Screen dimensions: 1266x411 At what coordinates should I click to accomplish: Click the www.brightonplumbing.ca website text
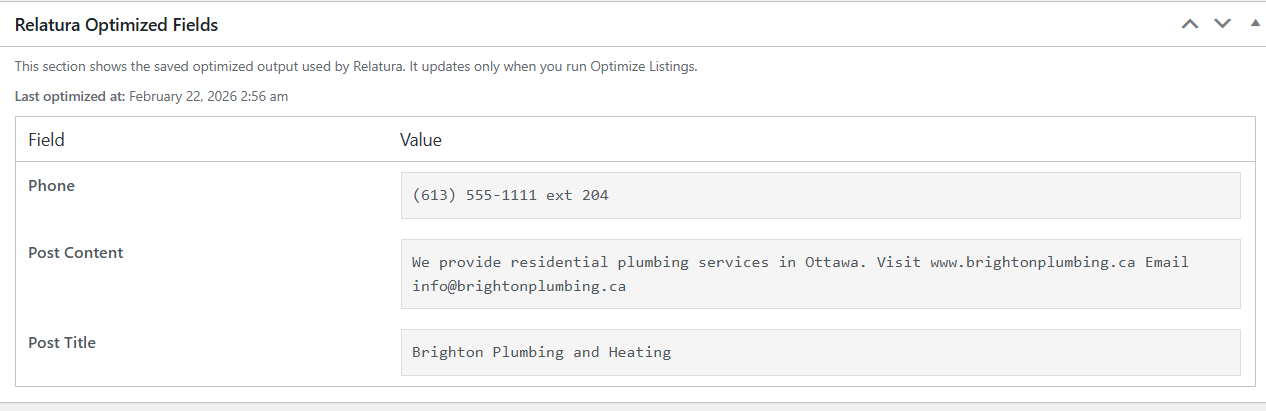tap(1033, 262)
